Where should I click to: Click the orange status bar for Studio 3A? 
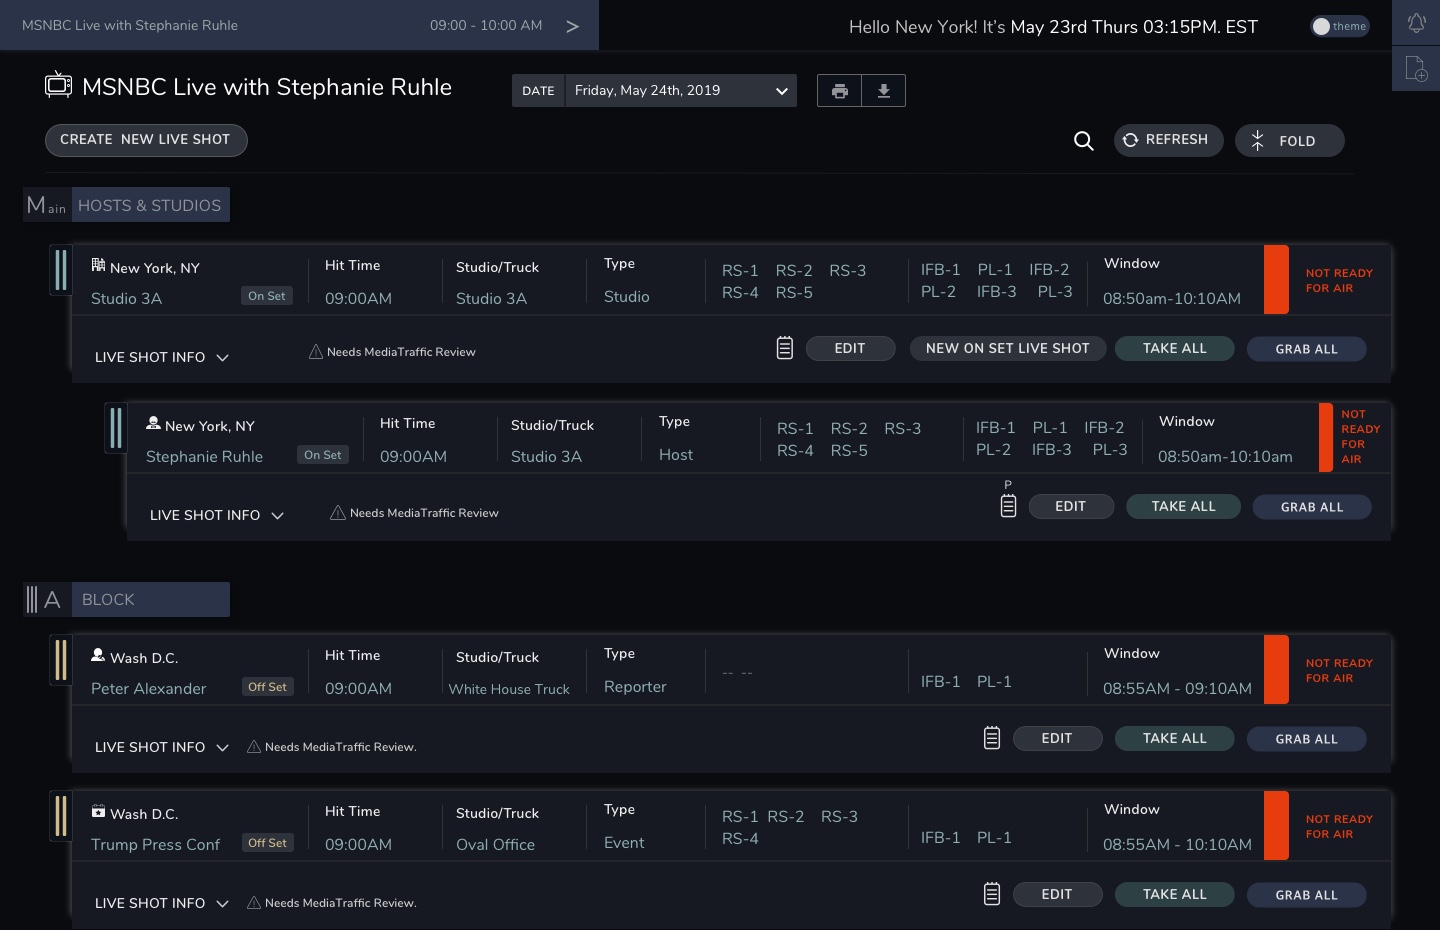click(1276, 280)
